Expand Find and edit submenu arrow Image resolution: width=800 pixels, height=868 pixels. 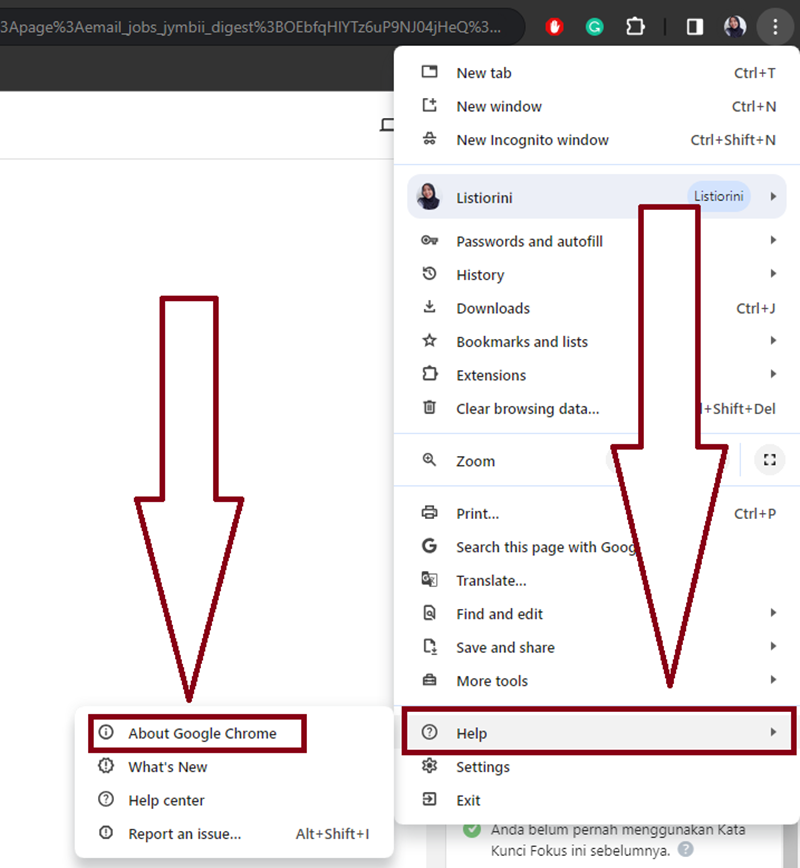773,613
